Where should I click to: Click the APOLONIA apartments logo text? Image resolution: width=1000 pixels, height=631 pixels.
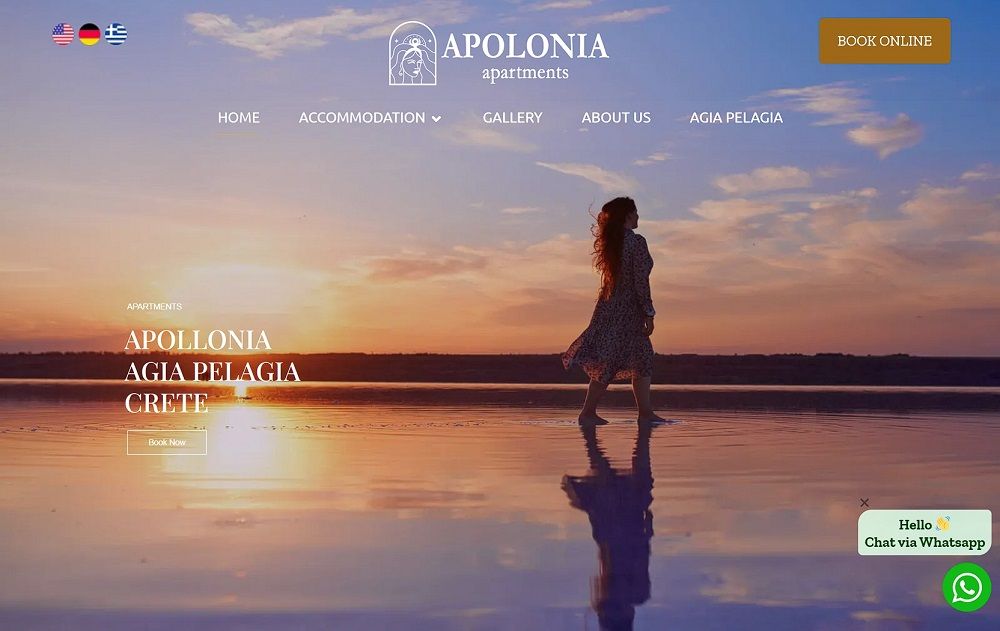[526, 56]
